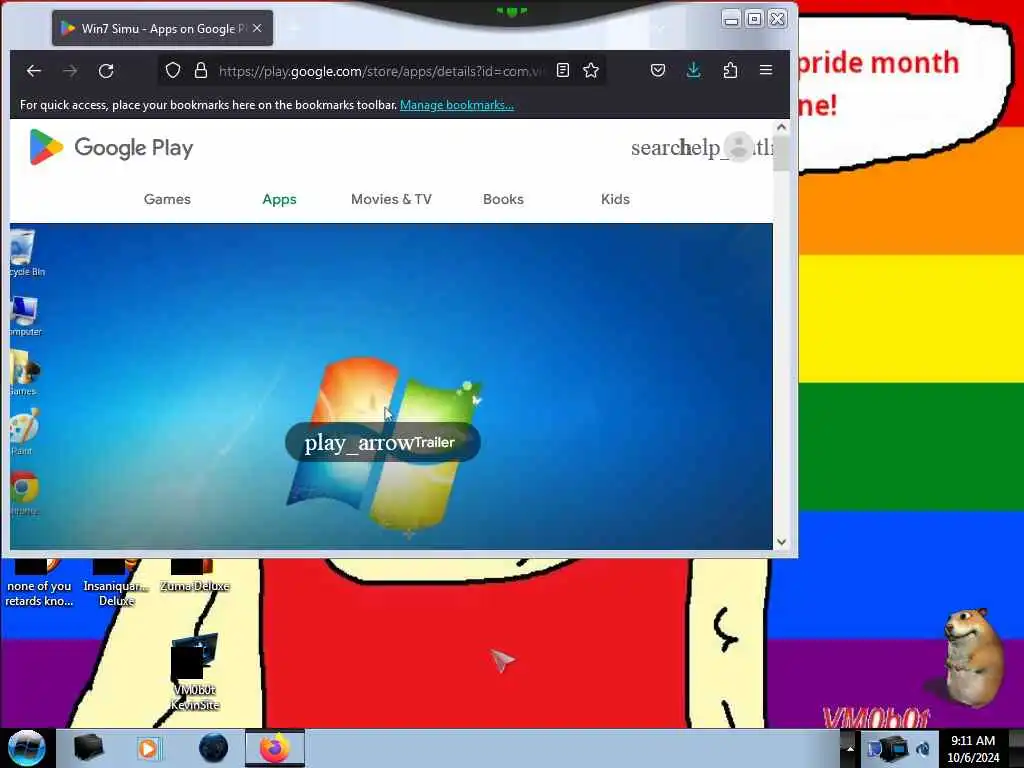Open the black folder taskbar icon

88,748
